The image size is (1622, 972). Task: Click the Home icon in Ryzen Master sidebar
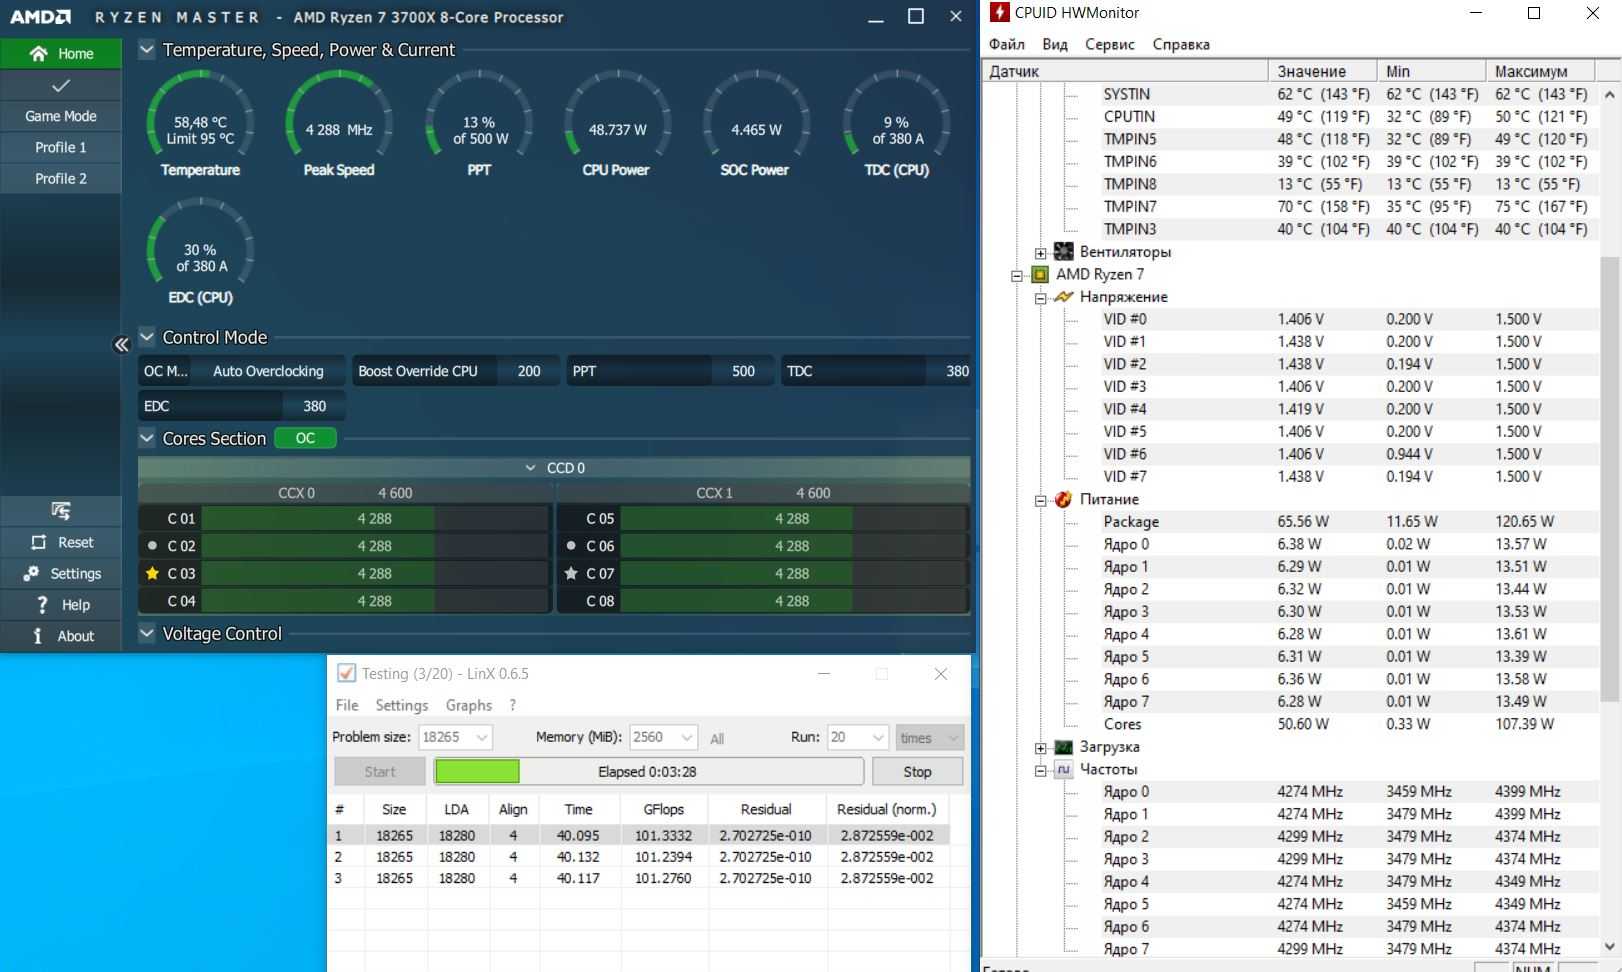click(x=39, y=54)
